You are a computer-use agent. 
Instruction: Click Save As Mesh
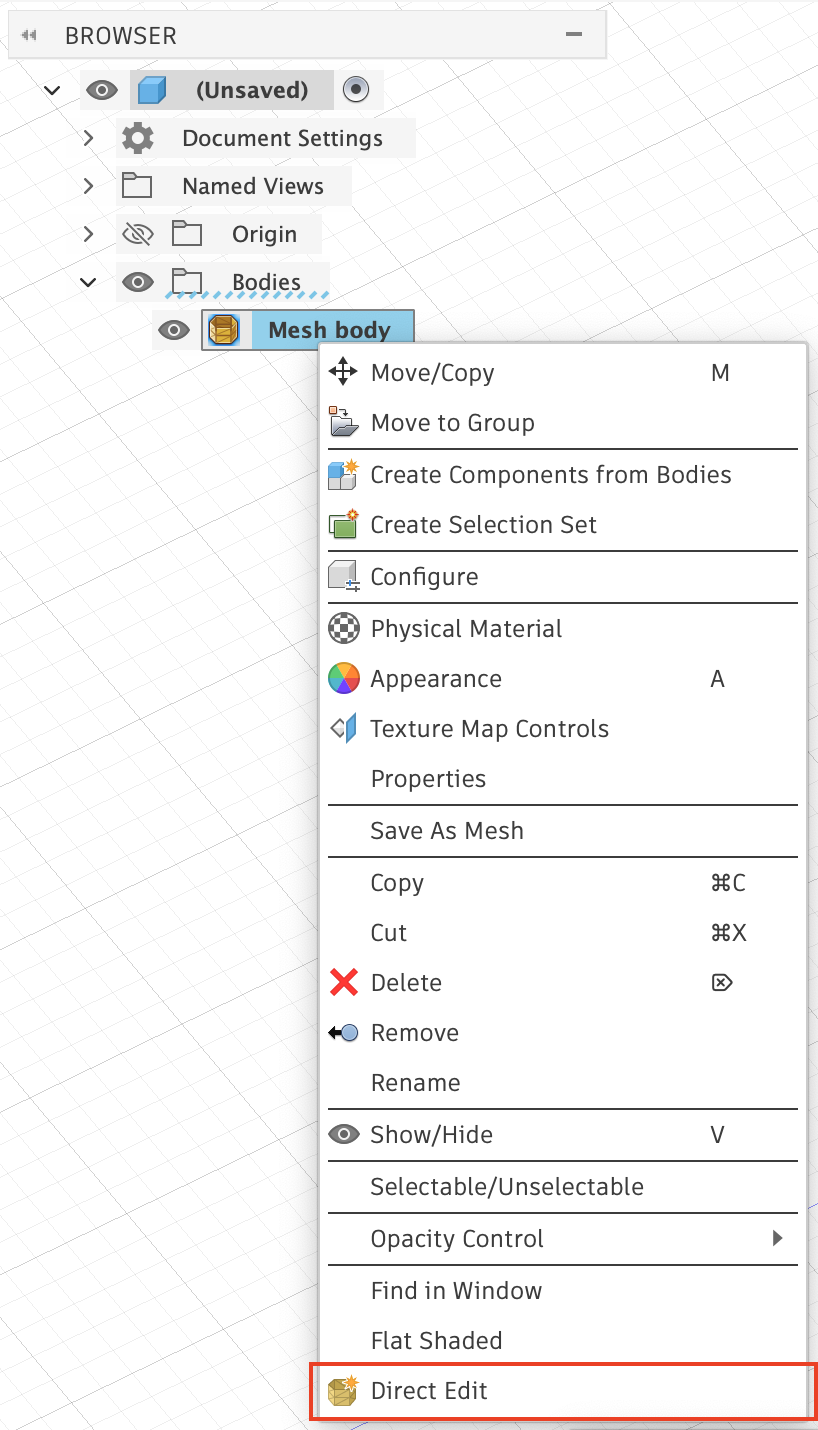(x=446, y=830)
